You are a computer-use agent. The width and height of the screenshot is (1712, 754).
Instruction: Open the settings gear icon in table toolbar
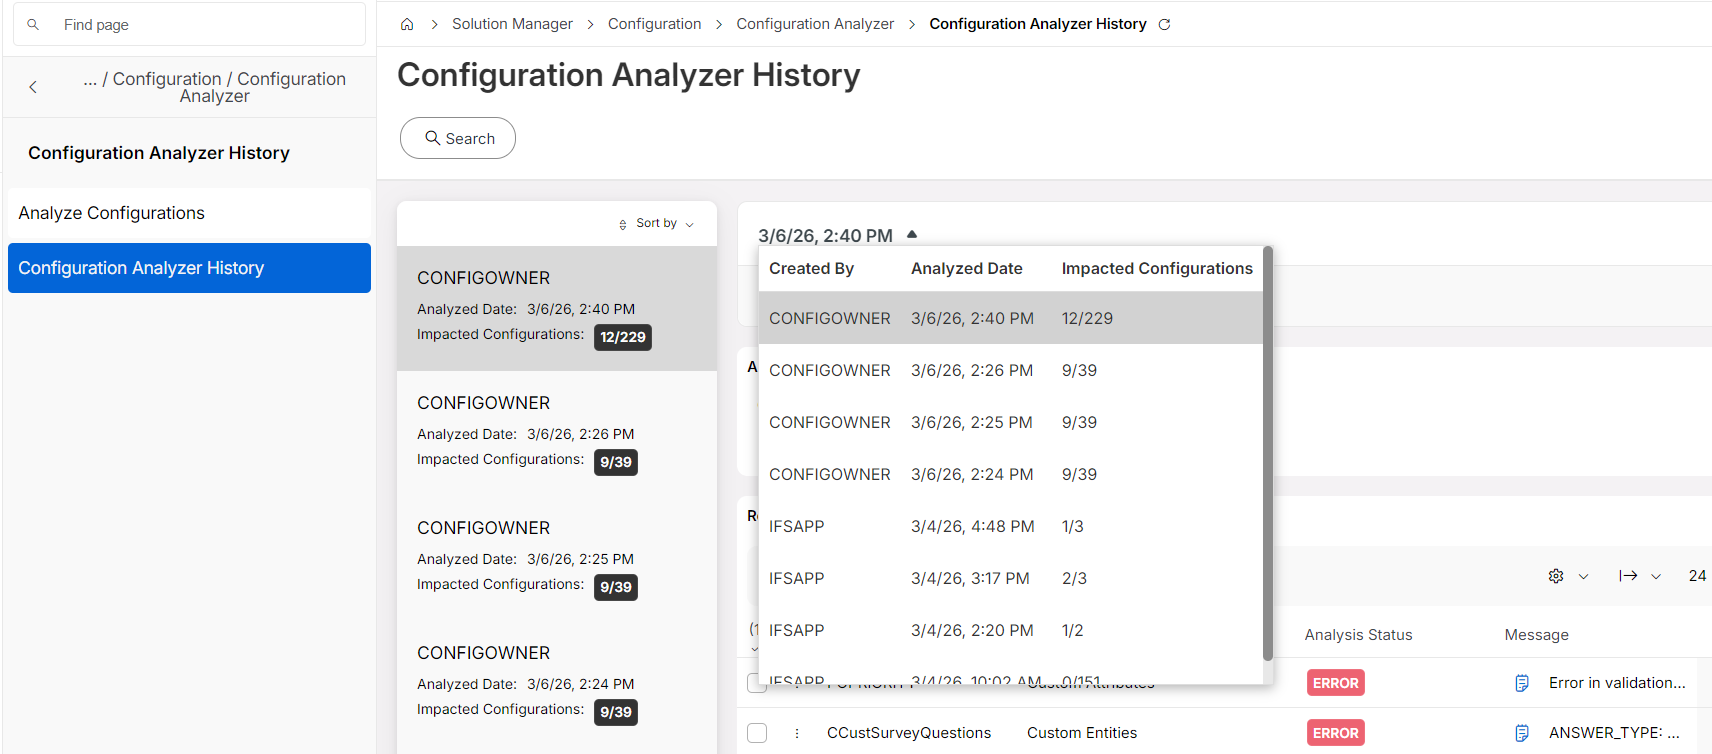pyautogui.click(x=1556, y=576)
